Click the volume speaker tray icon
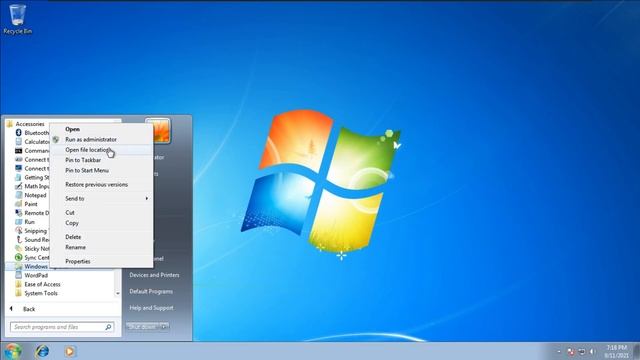 click(x=592, y=351)
